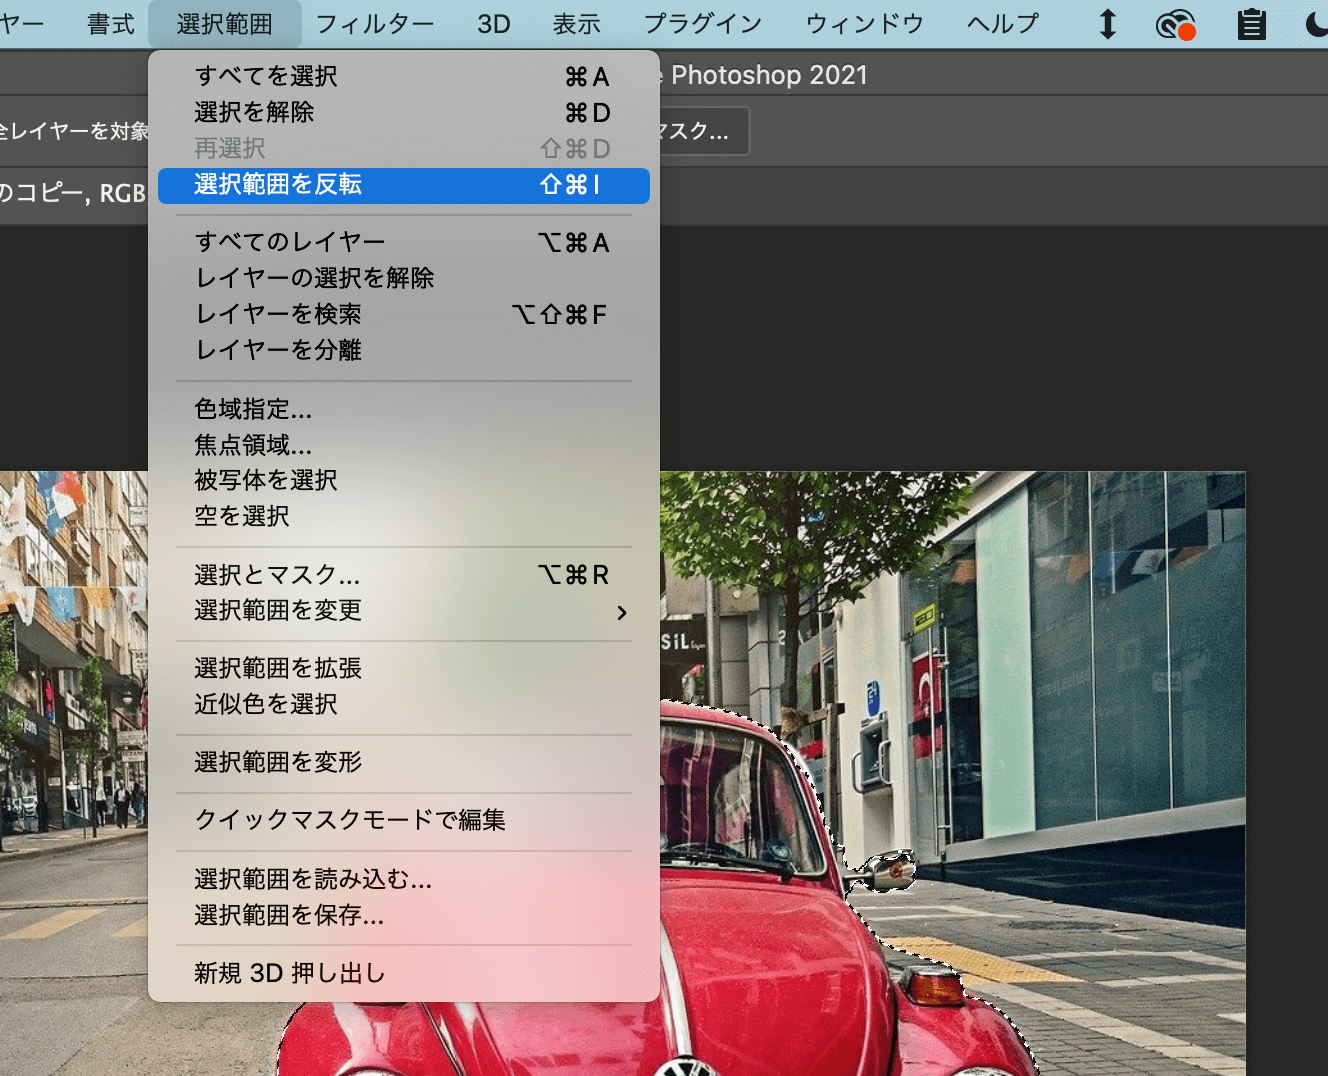The height and width of the screenshot is (1076, 1328).
Task: Open the フィルター menu
Action: tap(375, 24)
